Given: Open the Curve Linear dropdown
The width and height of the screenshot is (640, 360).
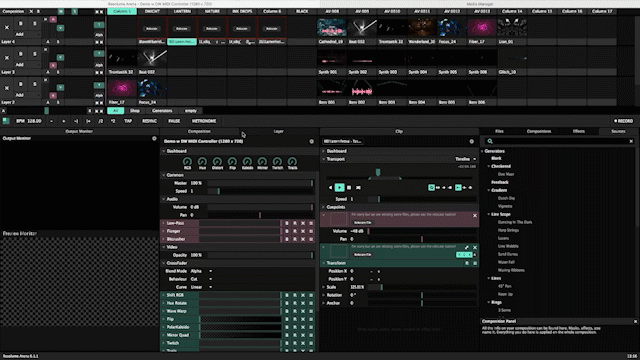Looking at the screenshot, I should 201,287.
